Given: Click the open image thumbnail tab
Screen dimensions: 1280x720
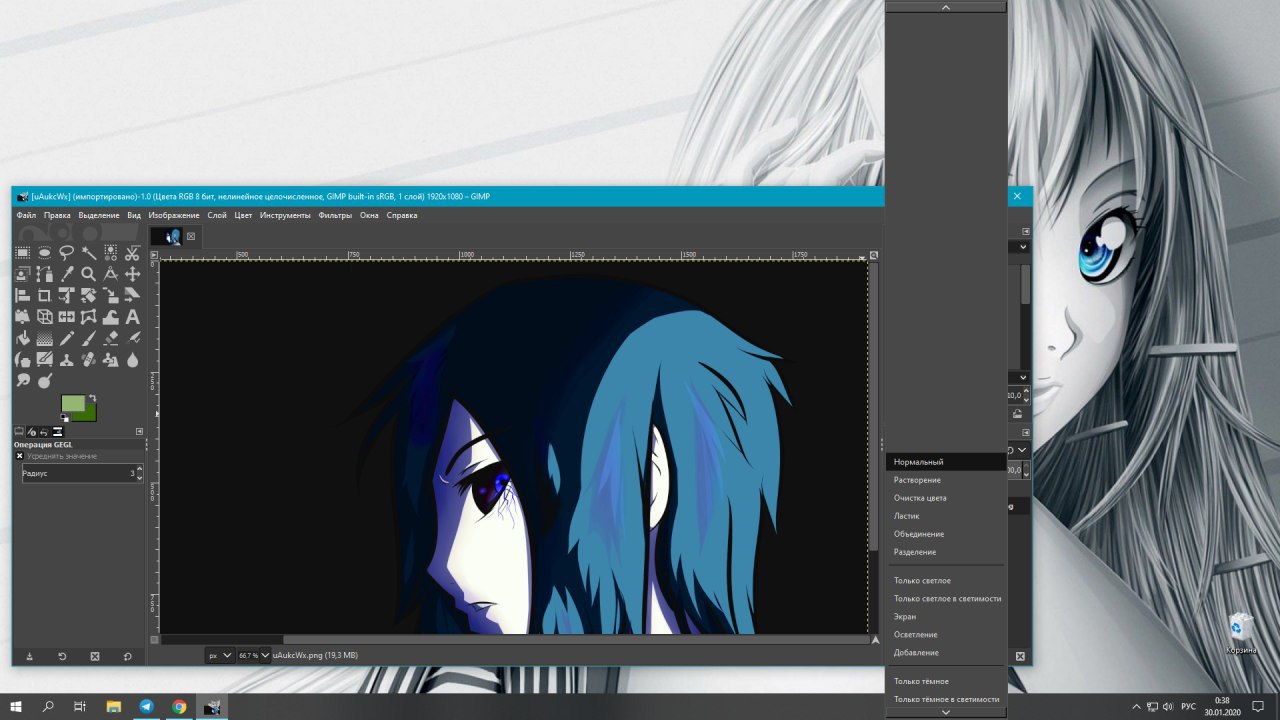Looking at the screenshot, I should coord(166,237).
